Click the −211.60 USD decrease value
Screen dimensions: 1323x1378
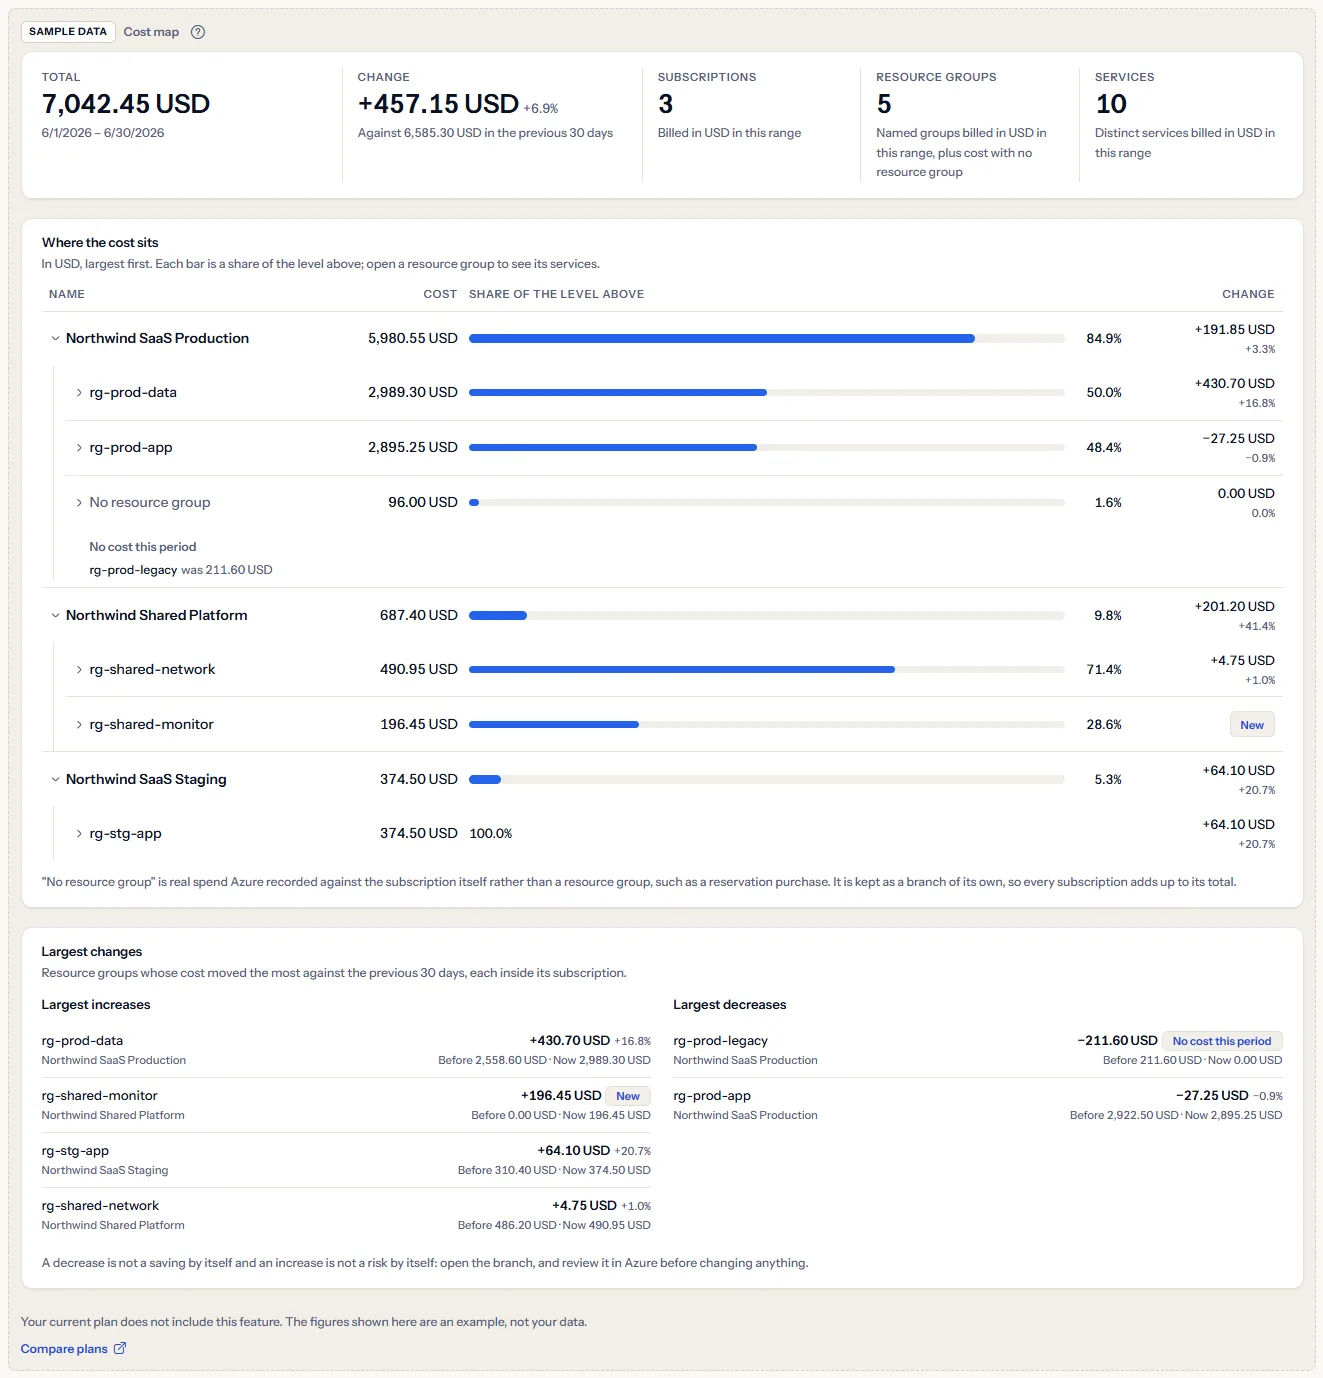click(x=1117, y=1041)
